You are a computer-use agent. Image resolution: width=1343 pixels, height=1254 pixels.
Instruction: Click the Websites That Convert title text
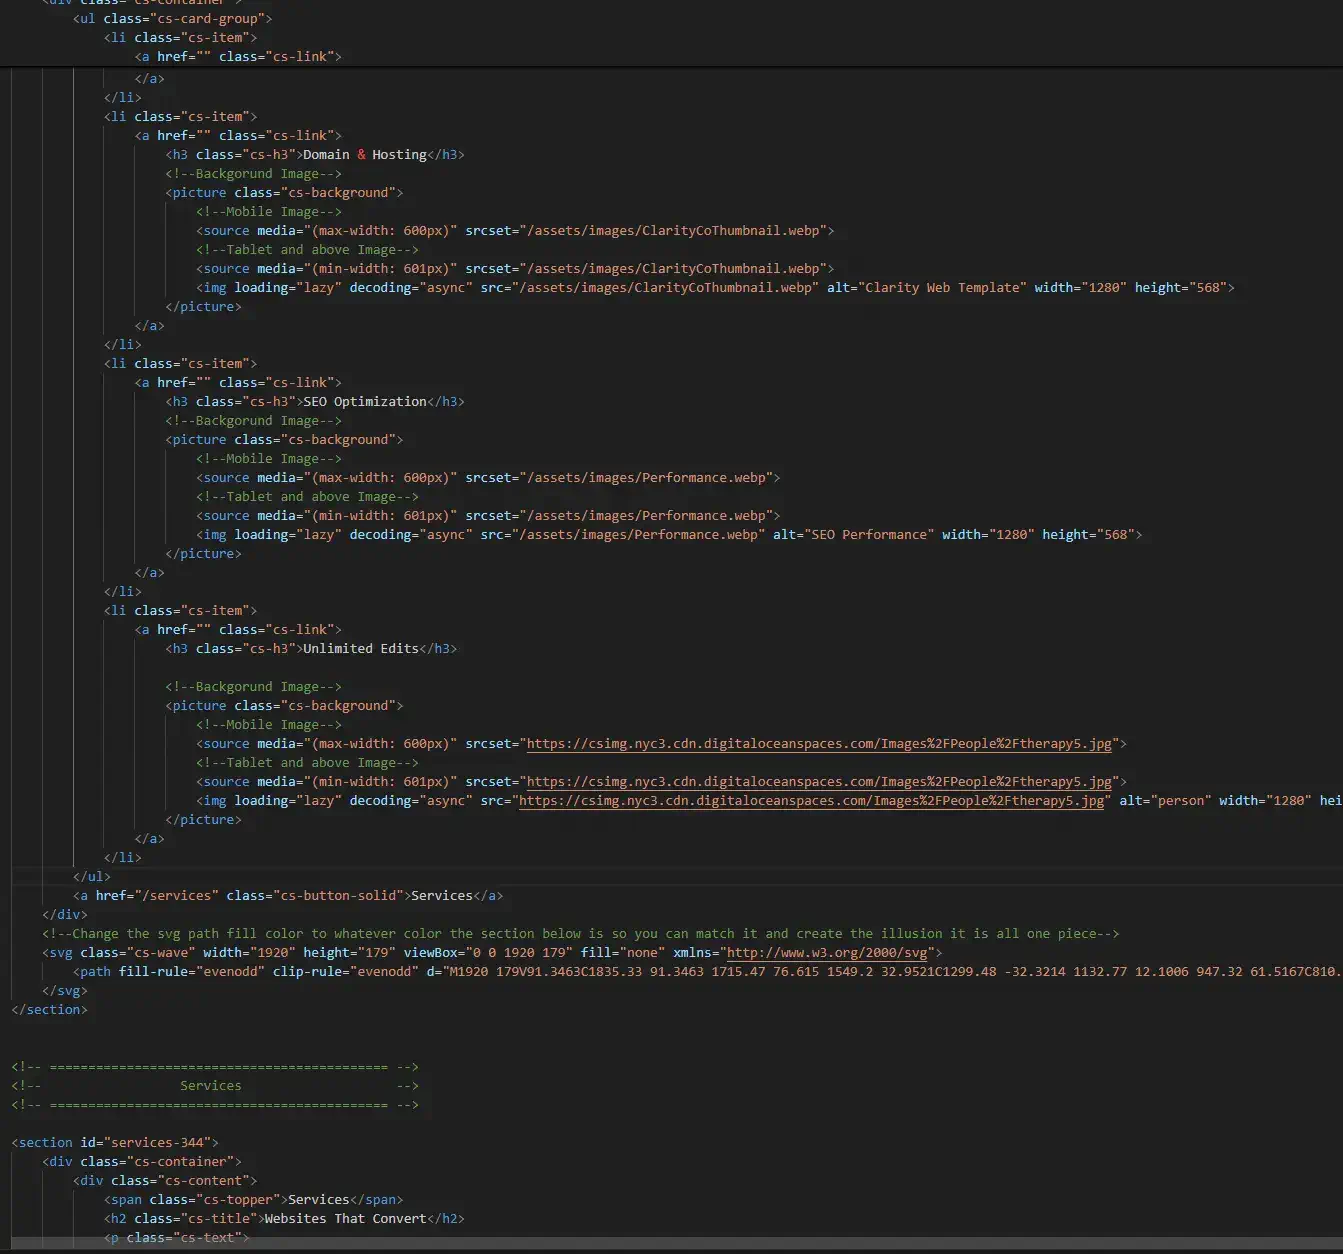pyautogui.click(x=344, y=1219)
